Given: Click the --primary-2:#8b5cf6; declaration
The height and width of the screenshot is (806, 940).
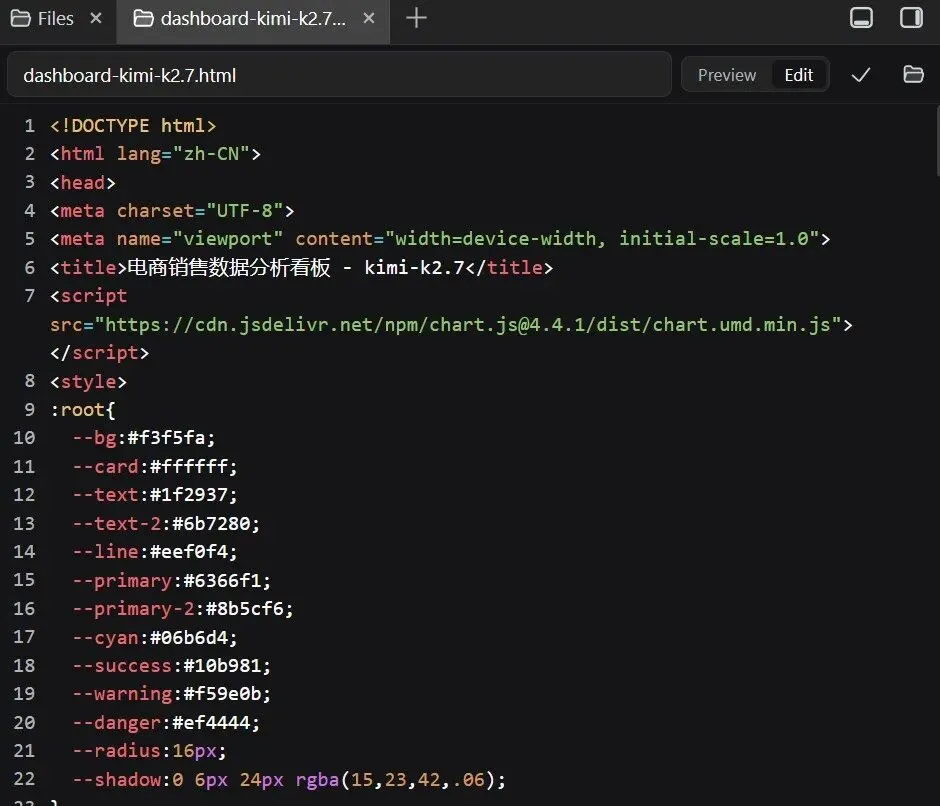Looking at the screenshot, I should (183, 609).
